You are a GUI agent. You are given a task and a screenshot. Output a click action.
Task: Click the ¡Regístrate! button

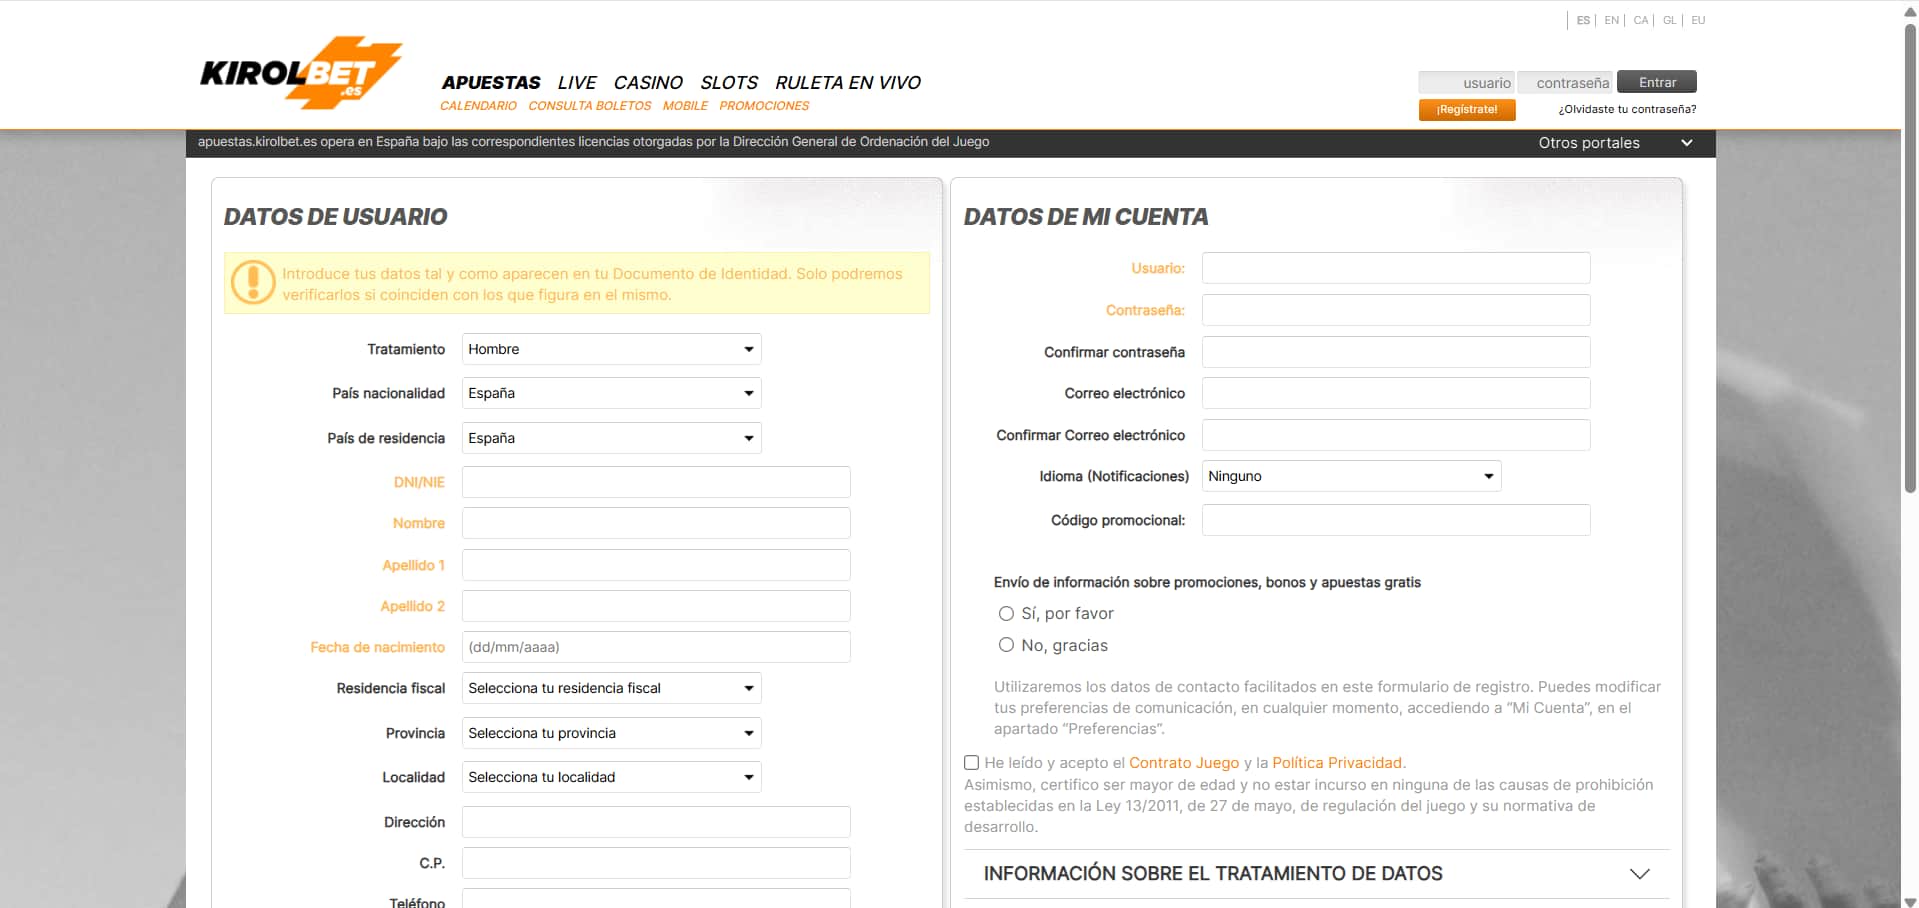(1466, 110)
